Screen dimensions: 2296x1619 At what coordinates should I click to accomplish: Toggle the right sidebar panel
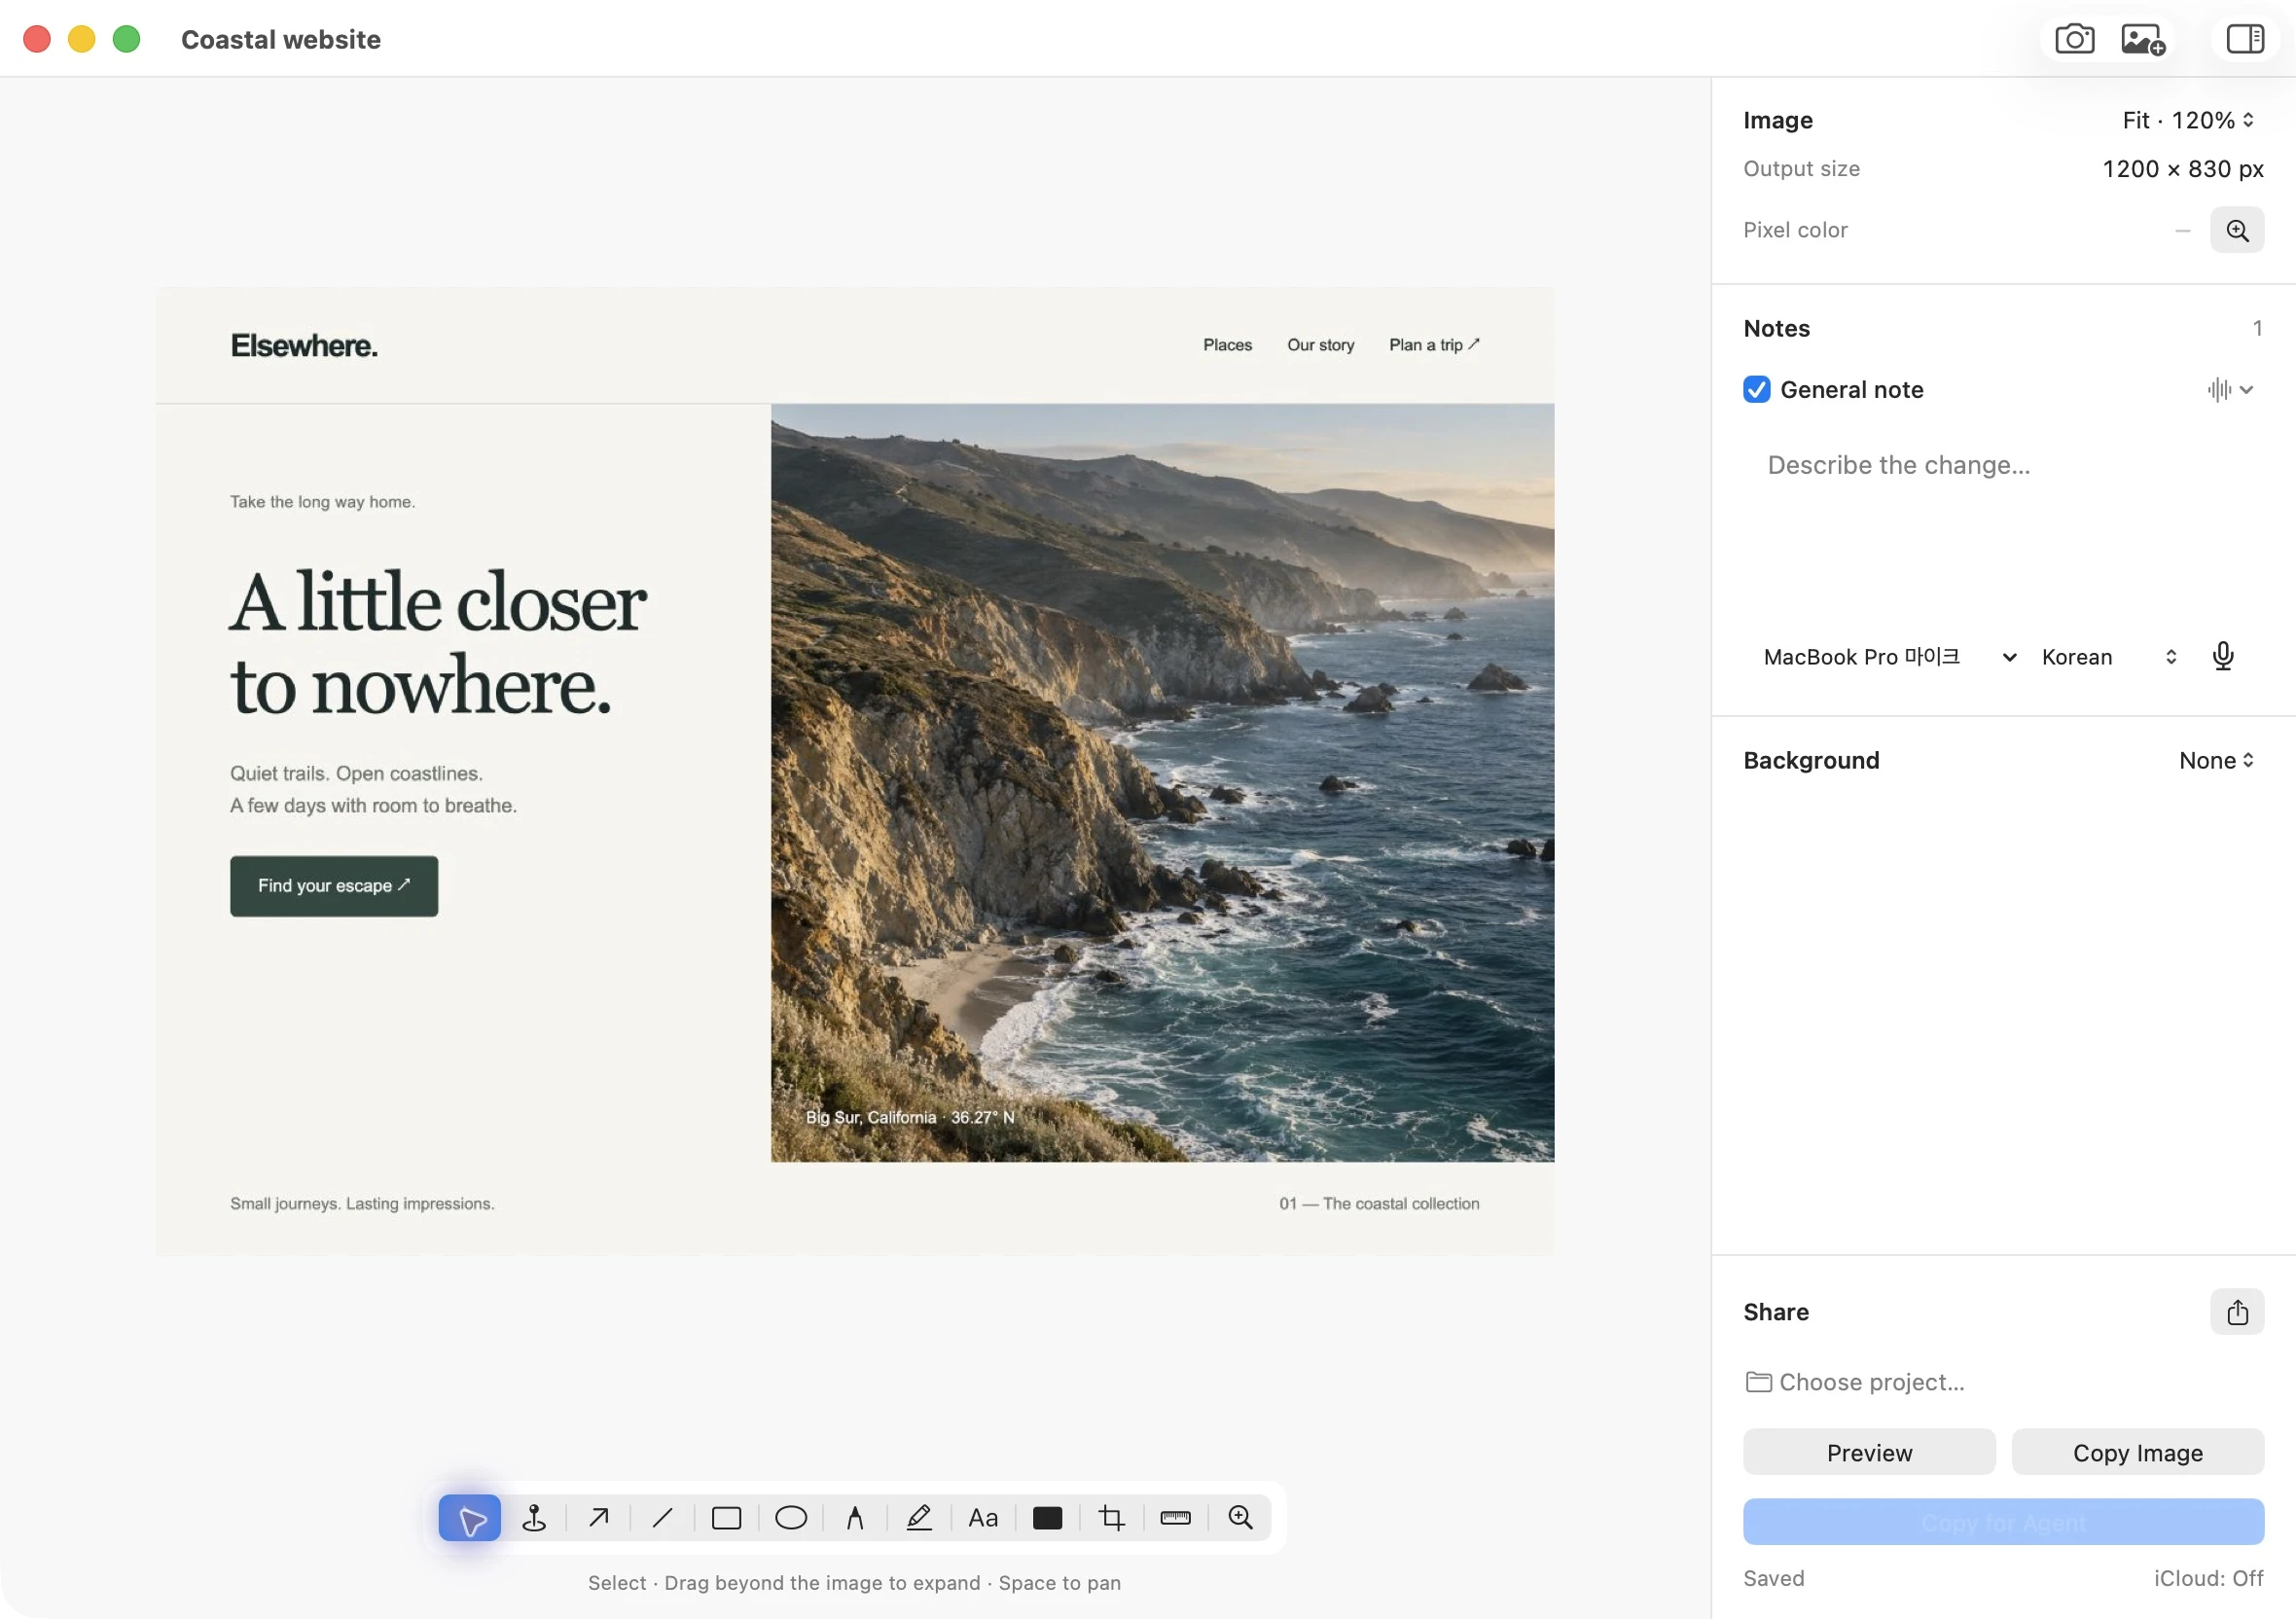(2244, 40)
